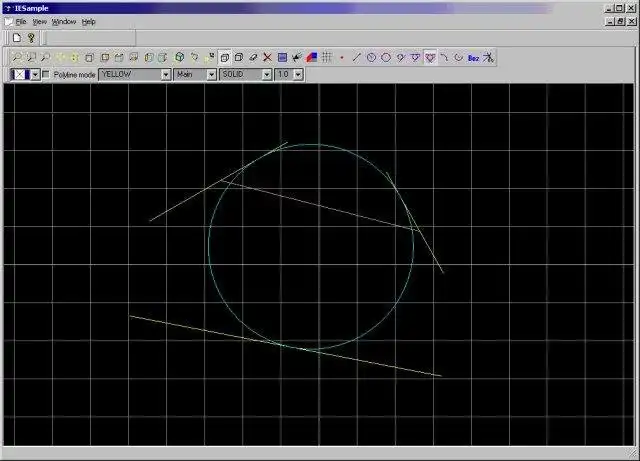The width and height of the screenshot is (640, 461).
Task: Click the highlighted tangent tool icon
Action: coord(430,58)
